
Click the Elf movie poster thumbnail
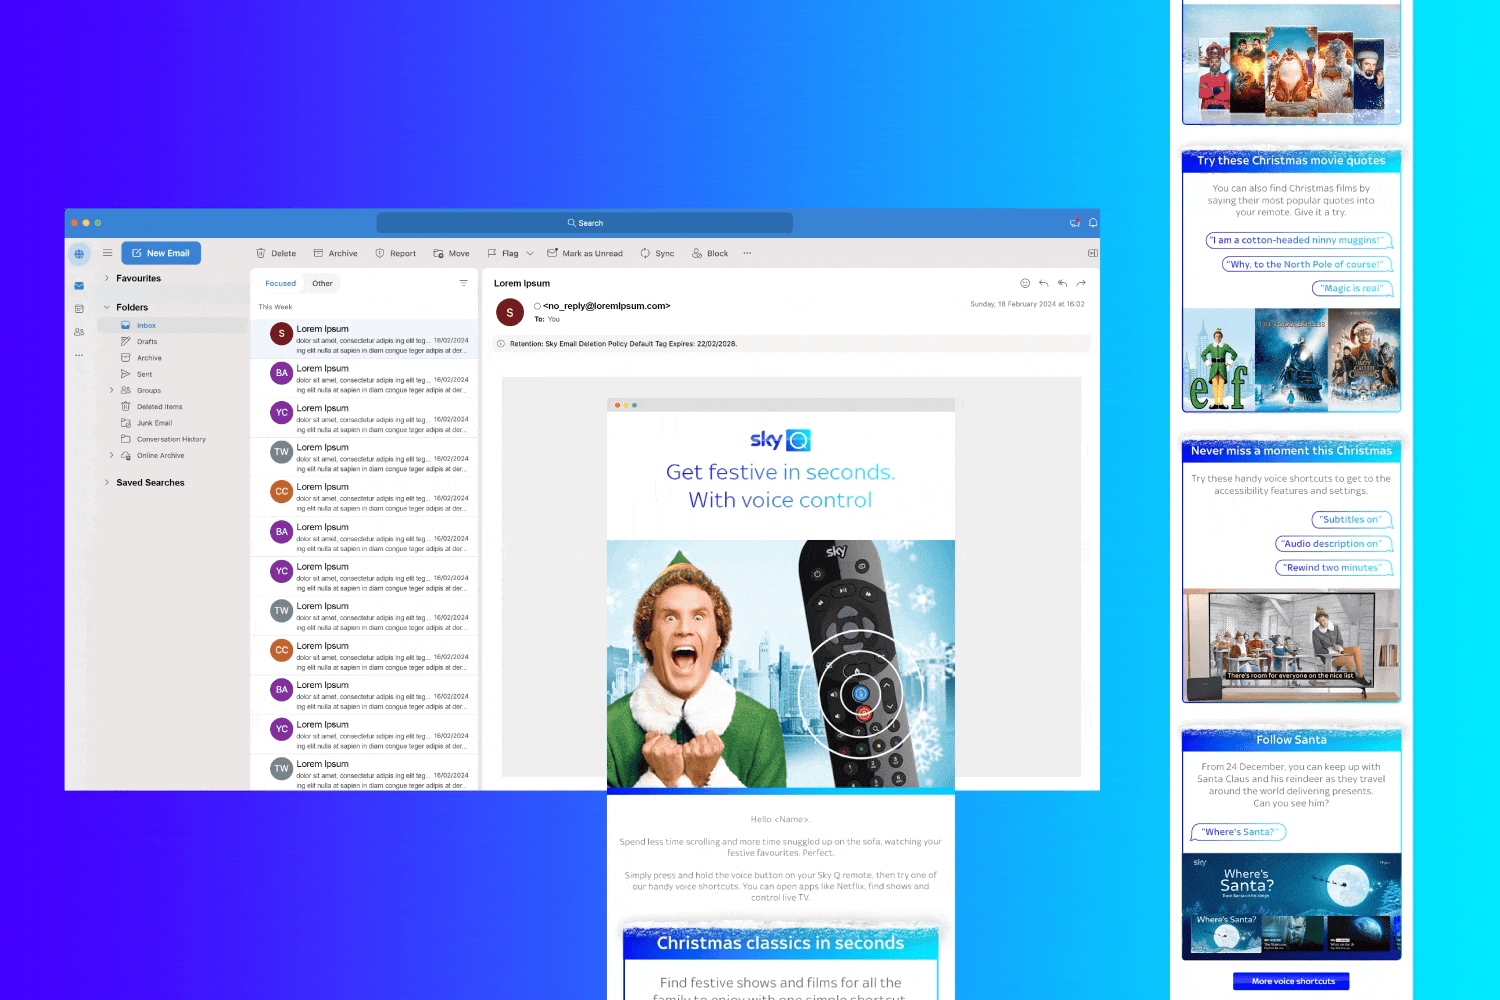[1218, 360]
